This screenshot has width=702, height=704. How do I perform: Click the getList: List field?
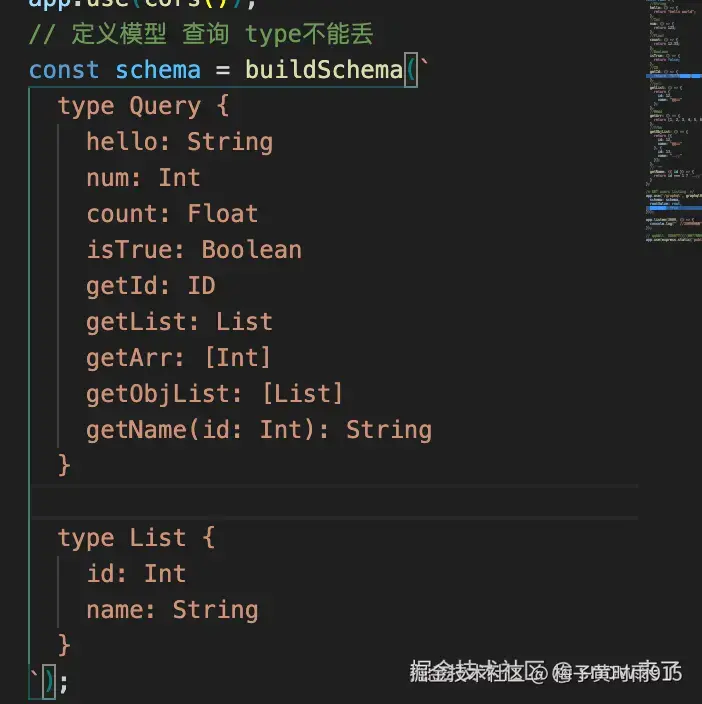point(179,322)
